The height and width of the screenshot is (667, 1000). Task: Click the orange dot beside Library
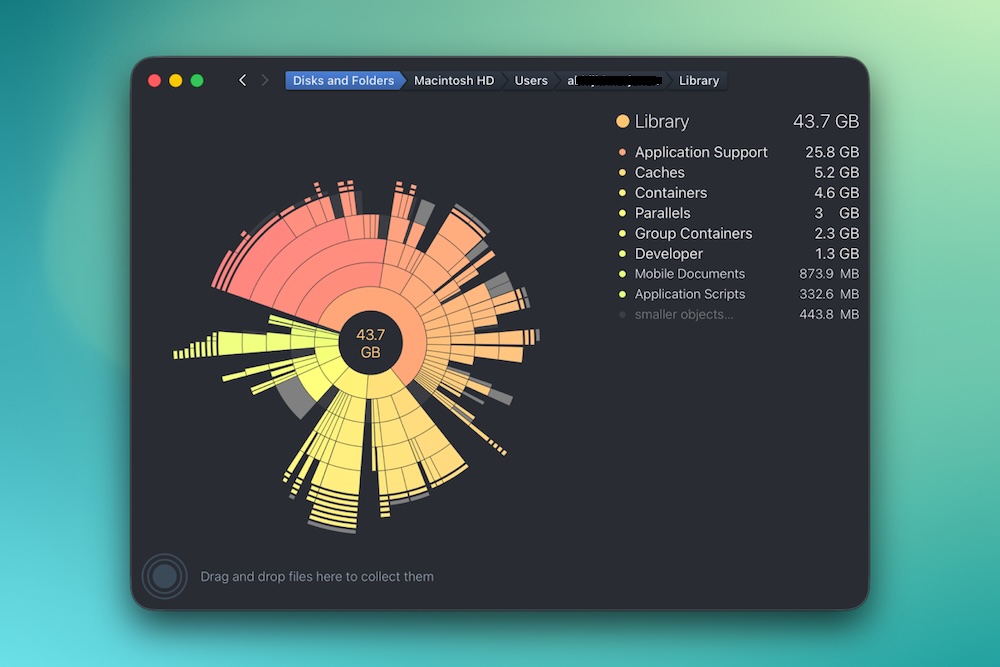click(622, 121)
